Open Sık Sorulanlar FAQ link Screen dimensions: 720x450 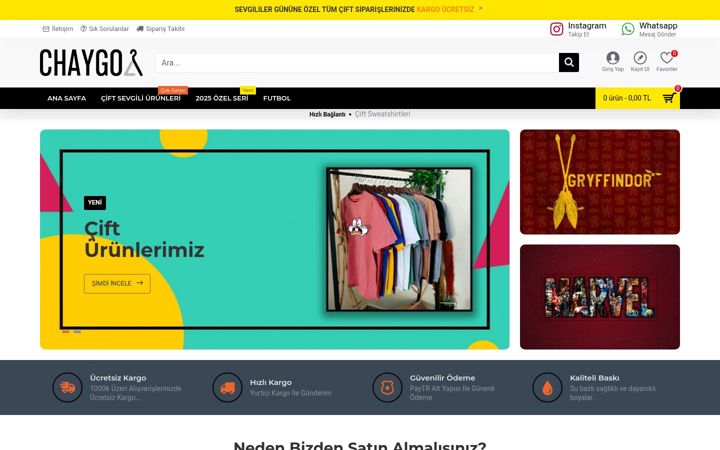[105, 28]
